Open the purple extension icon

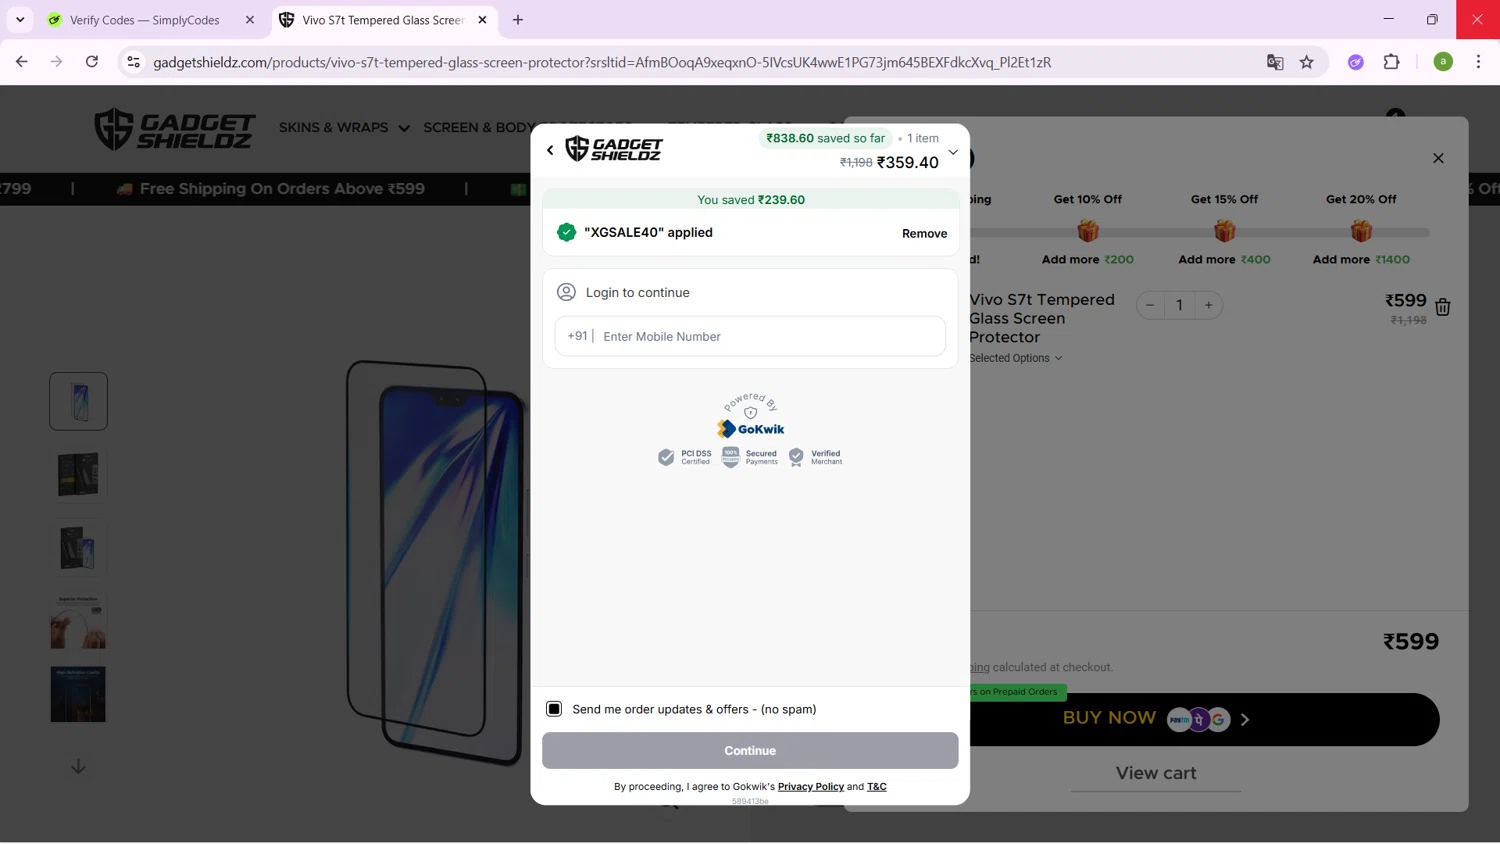pos(1356,62)
